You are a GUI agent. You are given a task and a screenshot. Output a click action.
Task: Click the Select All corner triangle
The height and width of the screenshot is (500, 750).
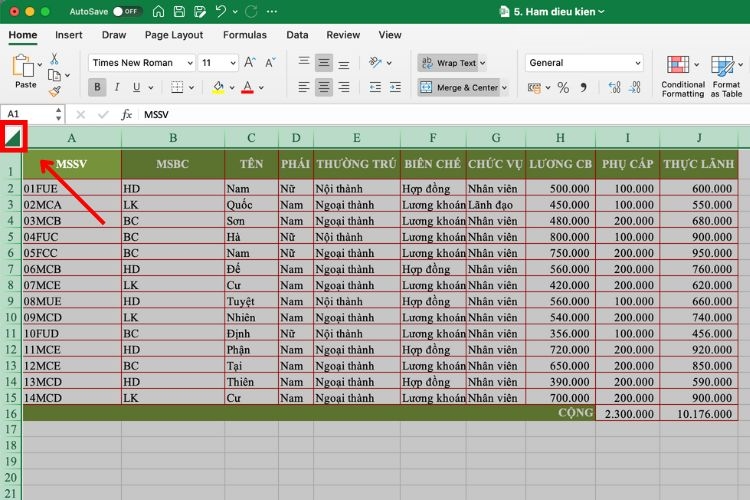13,138
